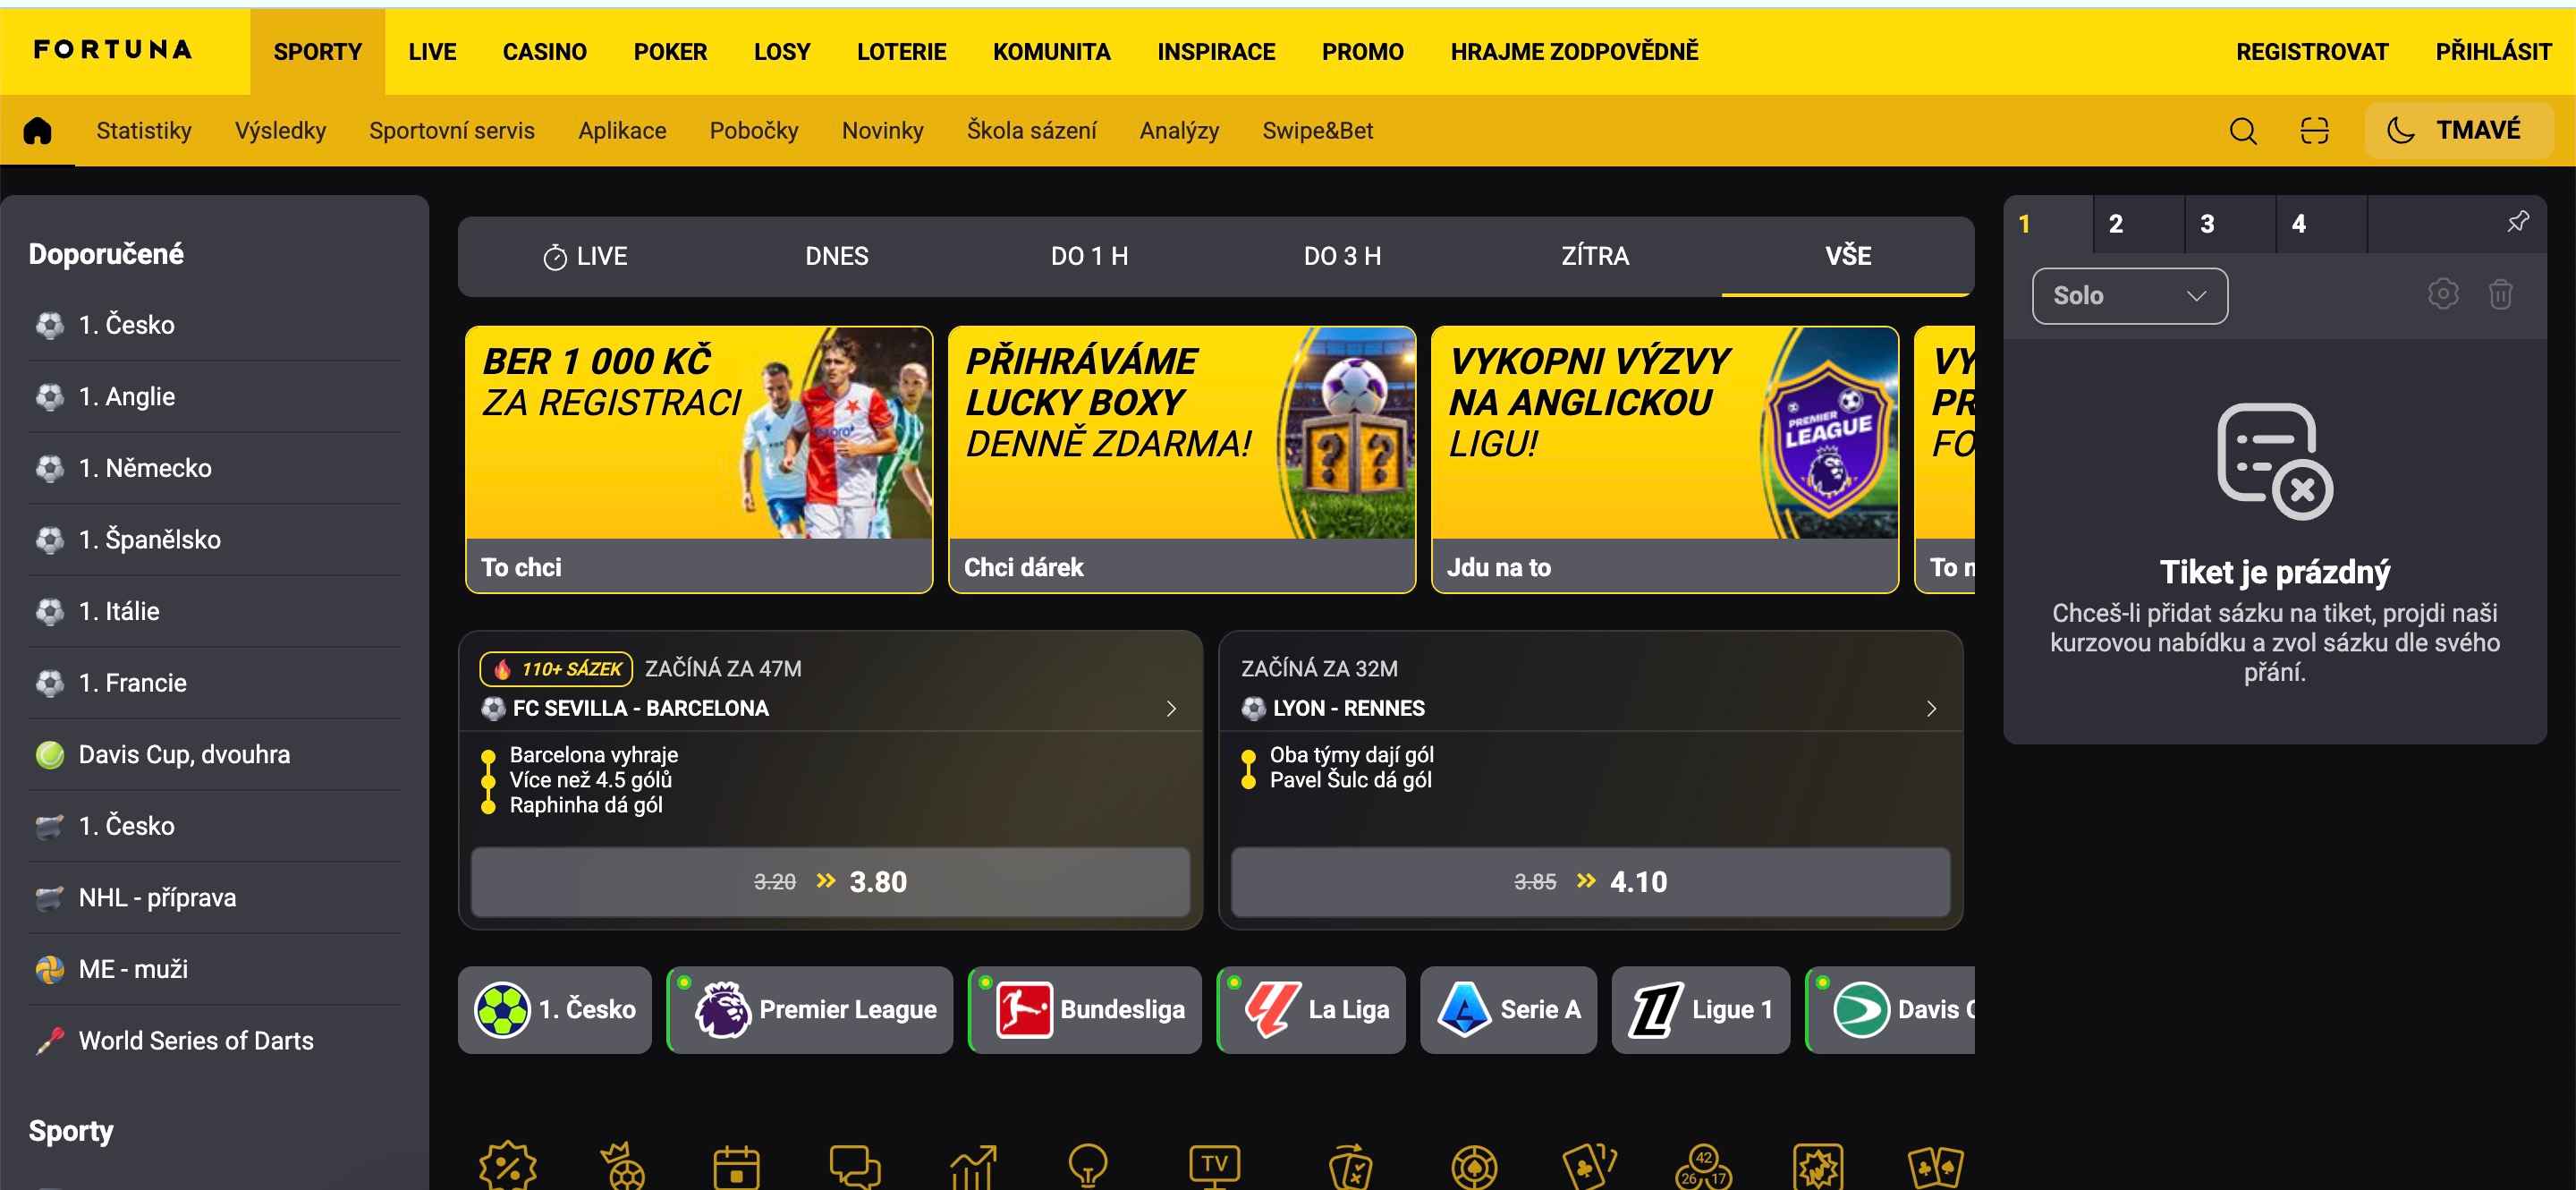Add the 4.10 boosted odds bet
Viewport: 2576px width, 1190px height.
point(1590,882)
